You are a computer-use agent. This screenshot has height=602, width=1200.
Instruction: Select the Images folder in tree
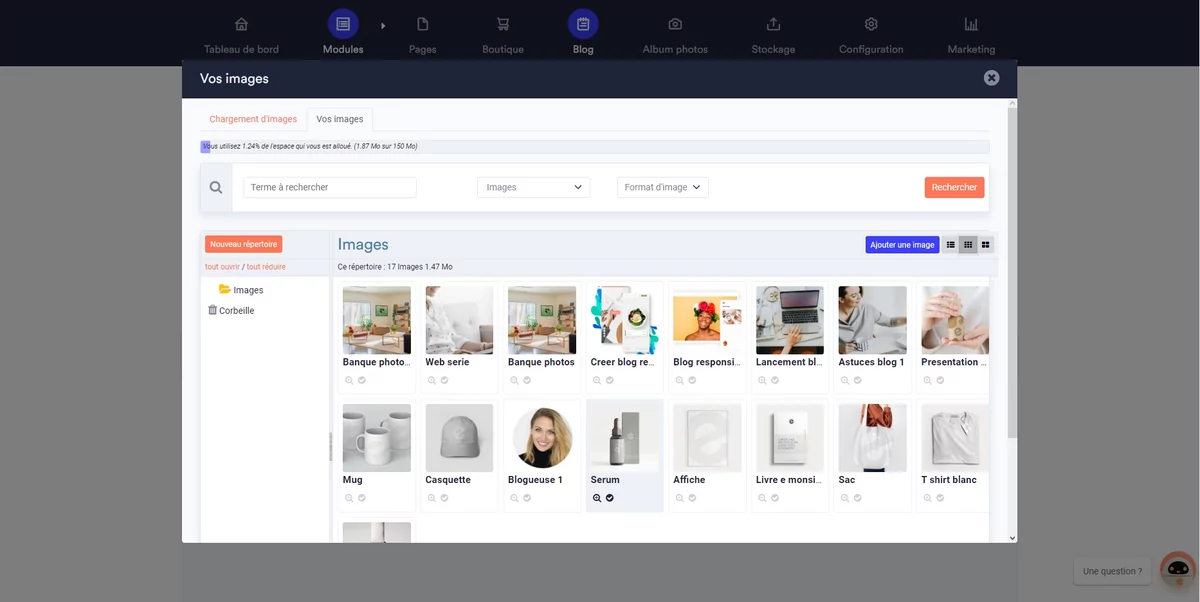(241, 290)
